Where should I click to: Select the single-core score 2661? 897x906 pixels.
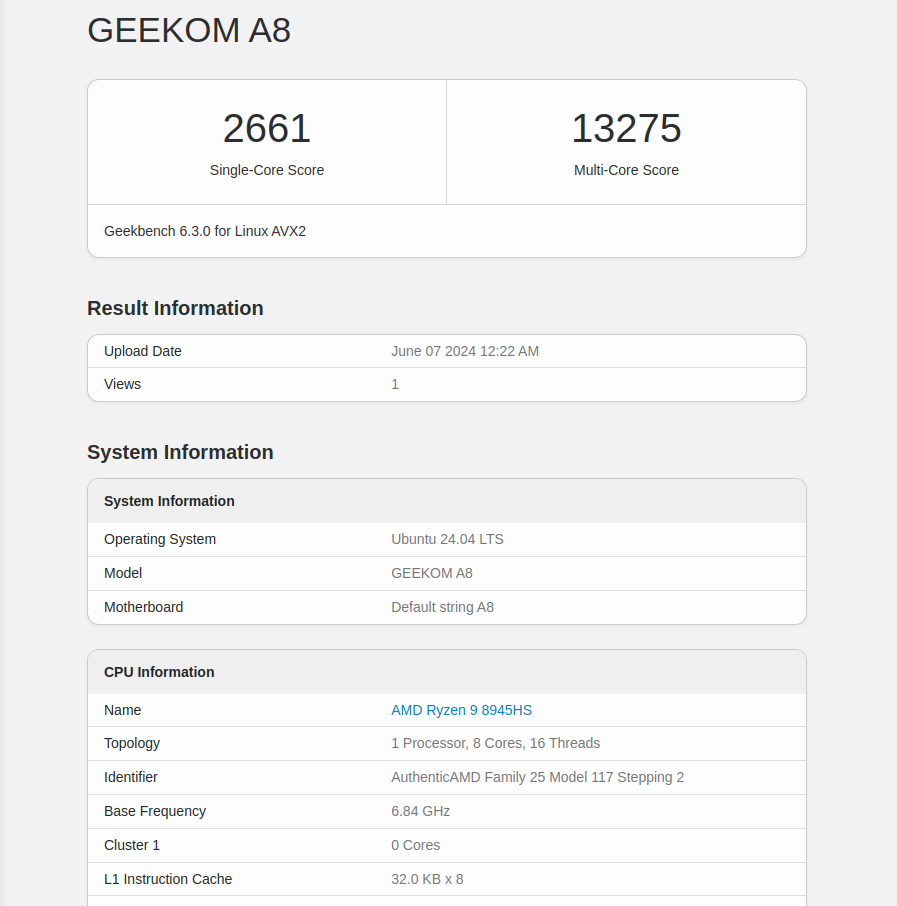point(267,128)
